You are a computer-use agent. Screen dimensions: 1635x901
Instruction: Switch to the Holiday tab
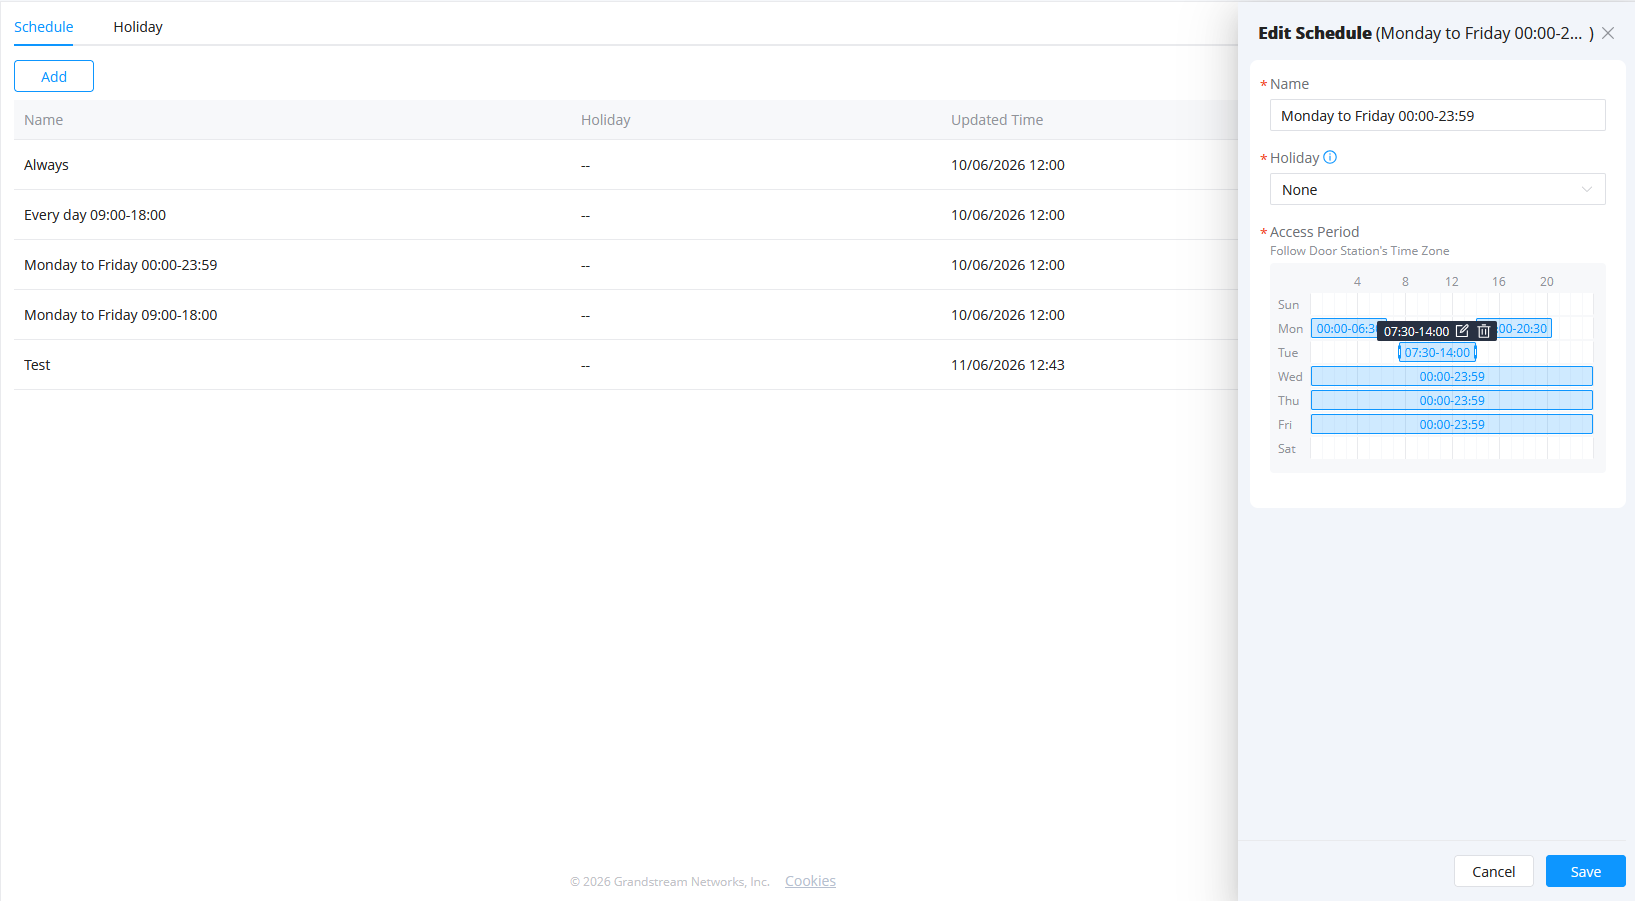[138, 27]
